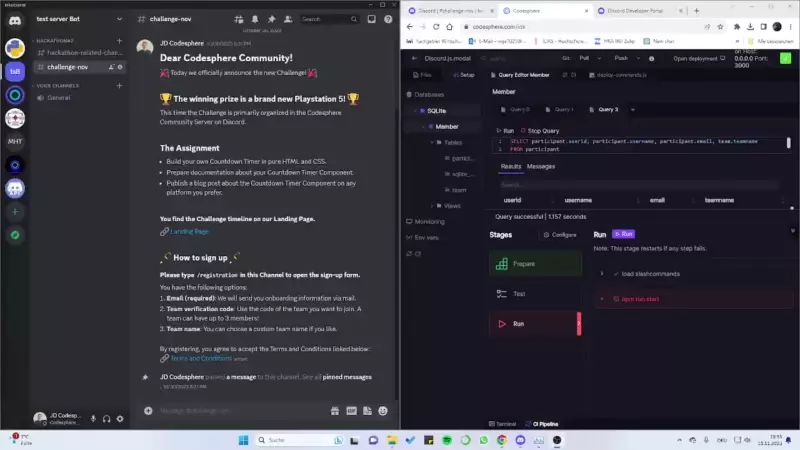Select team table in tree
The image size is (800, 450).
coord(459,190)
